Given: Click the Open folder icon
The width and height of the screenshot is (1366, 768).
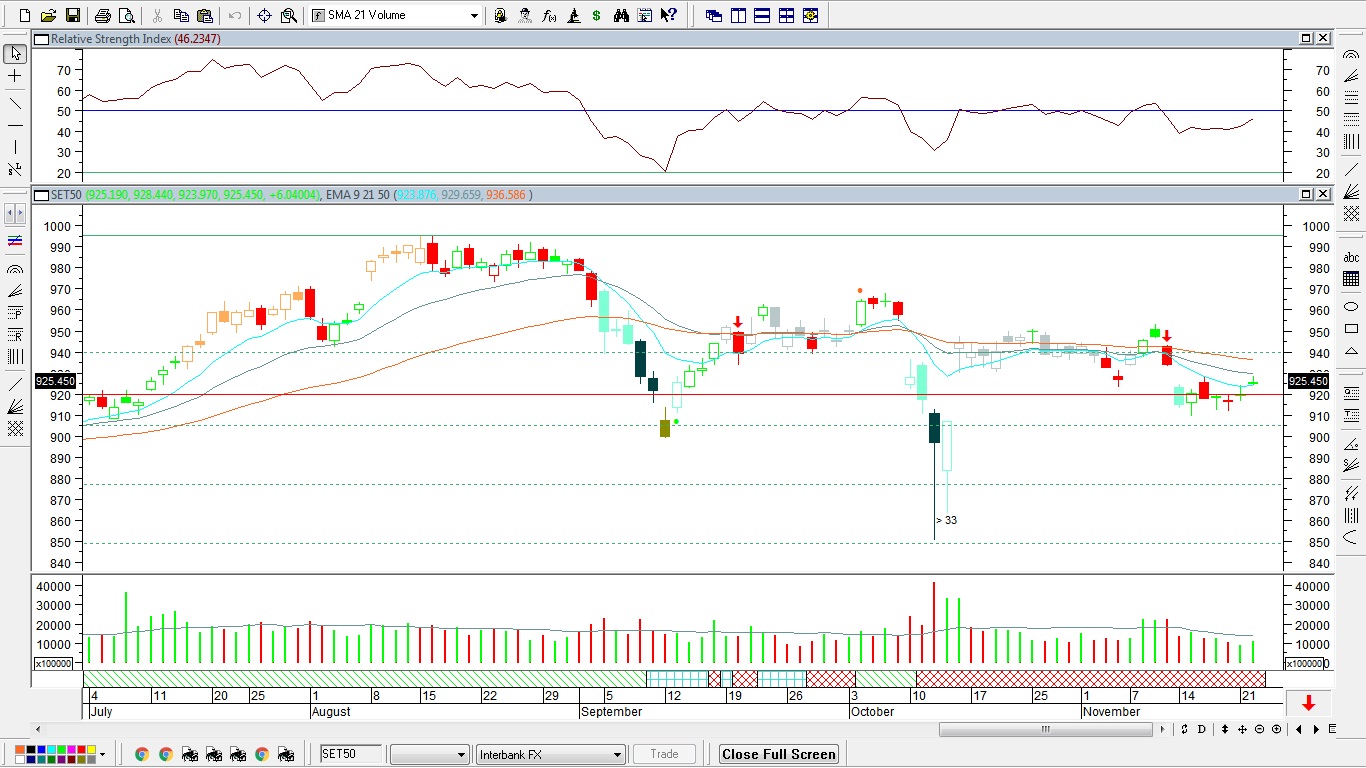Looking at the screenshot, I should click(x=48, y=15).
